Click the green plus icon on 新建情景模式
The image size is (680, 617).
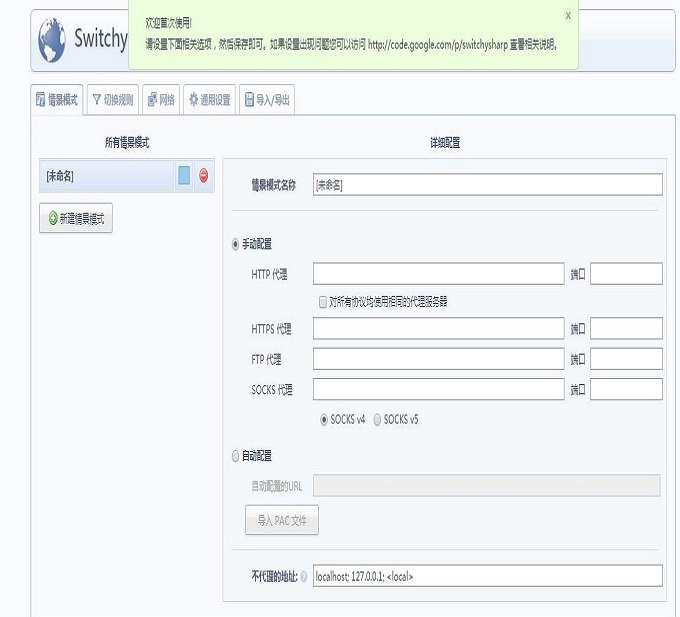(x=53, y=218)
